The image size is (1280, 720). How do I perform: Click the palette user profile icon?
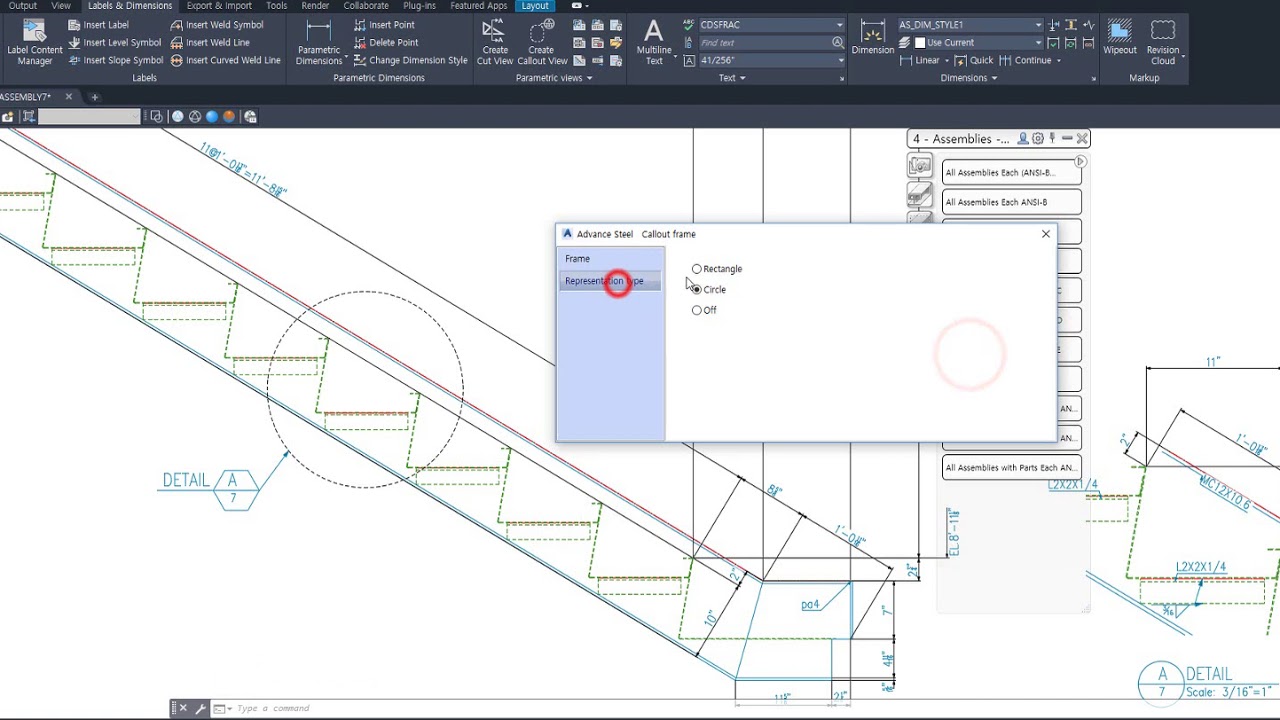click(x=1023, y=139)
